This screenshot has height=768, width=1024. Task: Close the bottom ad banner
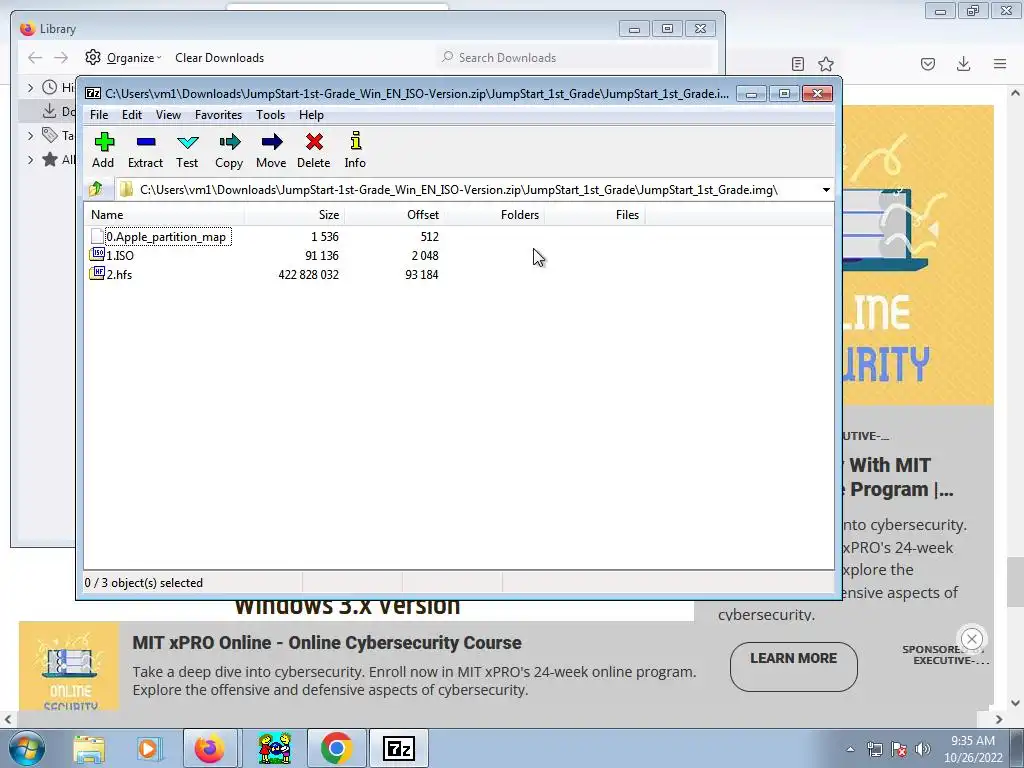972,639
